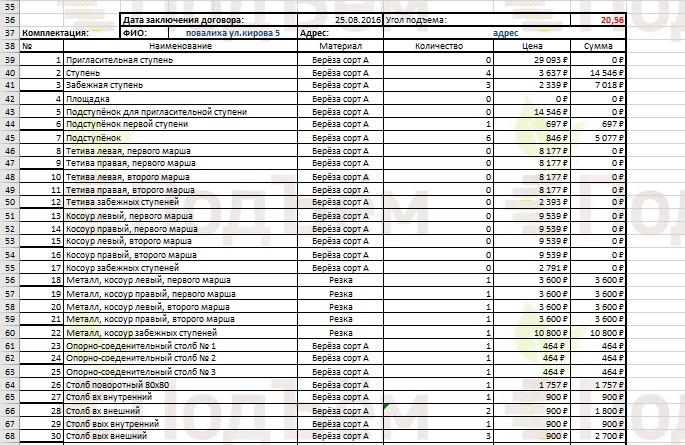Select price cell 2 791 ₽
Viewport: 685px width, 445px height.
pyautogui.click(x=532, y=267)
